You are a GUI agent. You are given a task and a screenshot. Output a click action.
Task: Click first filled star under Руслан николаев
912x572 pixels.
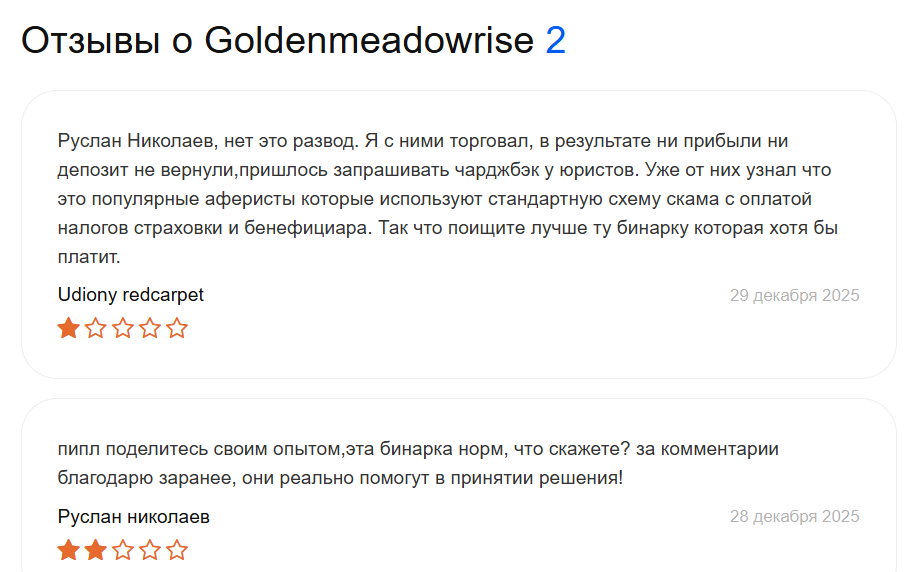[x=69, y=550]
